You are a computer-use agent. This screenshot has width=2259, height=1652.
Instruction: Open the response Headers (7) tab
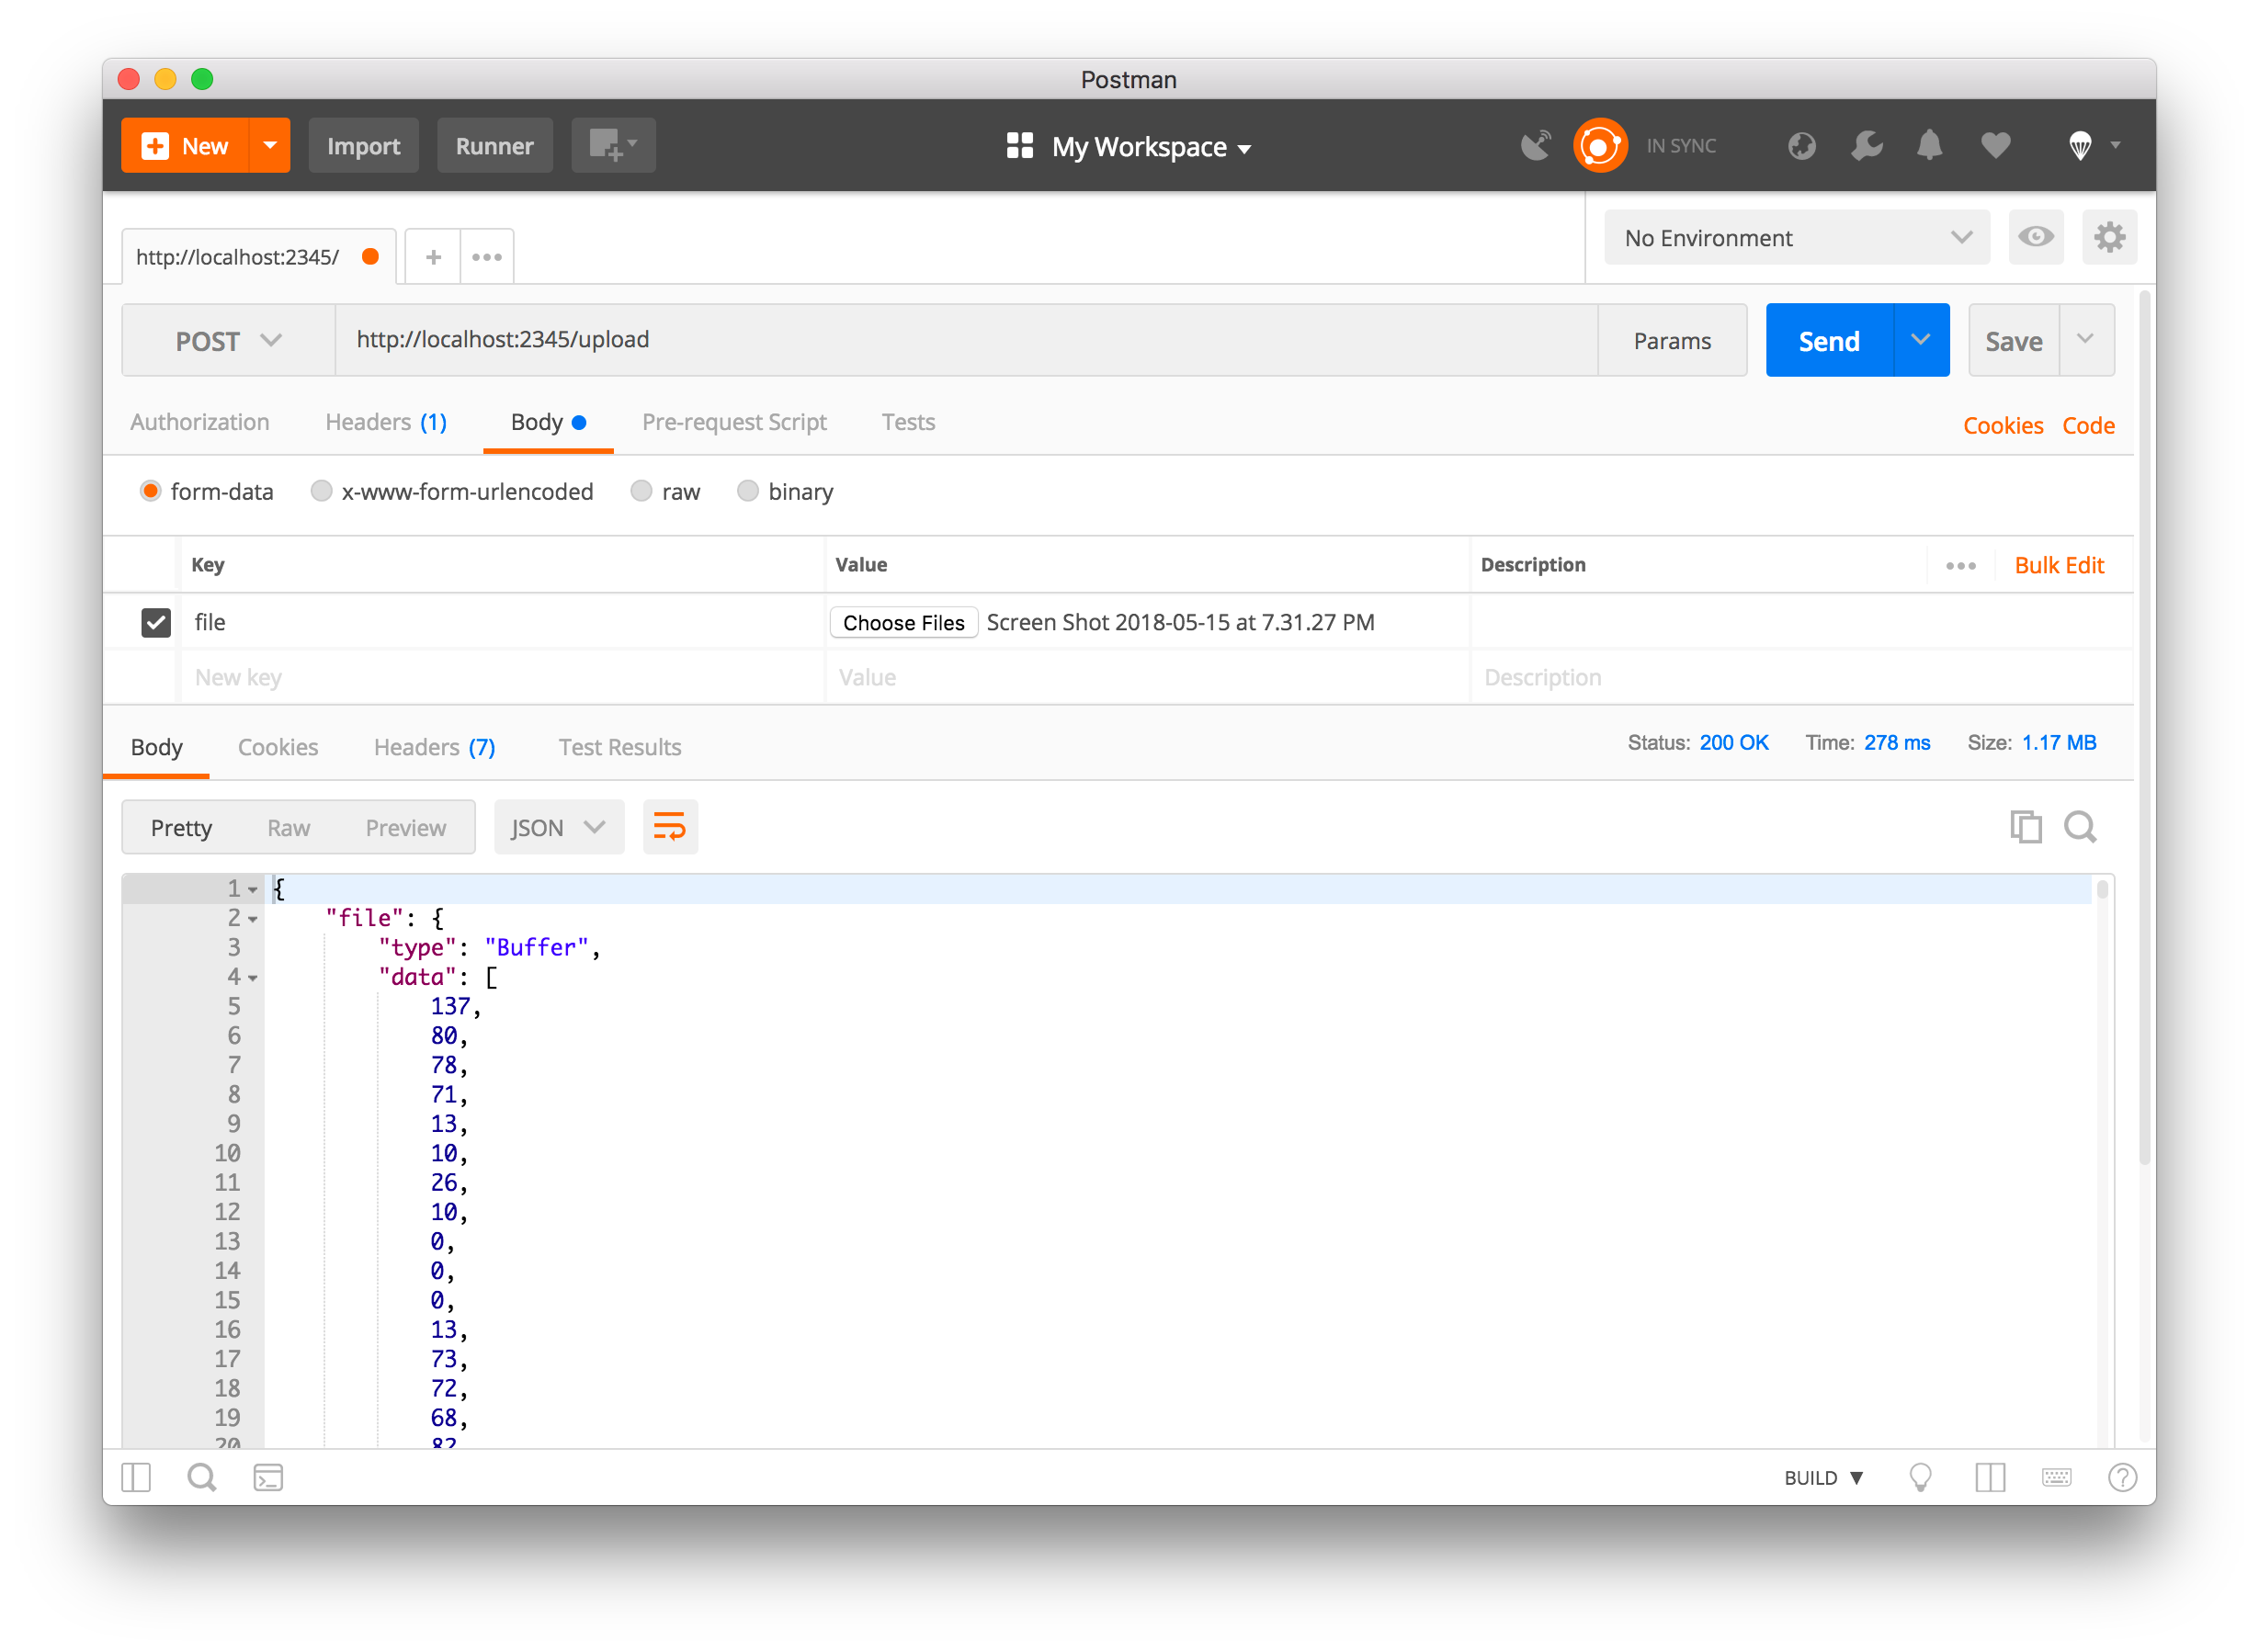434,747
